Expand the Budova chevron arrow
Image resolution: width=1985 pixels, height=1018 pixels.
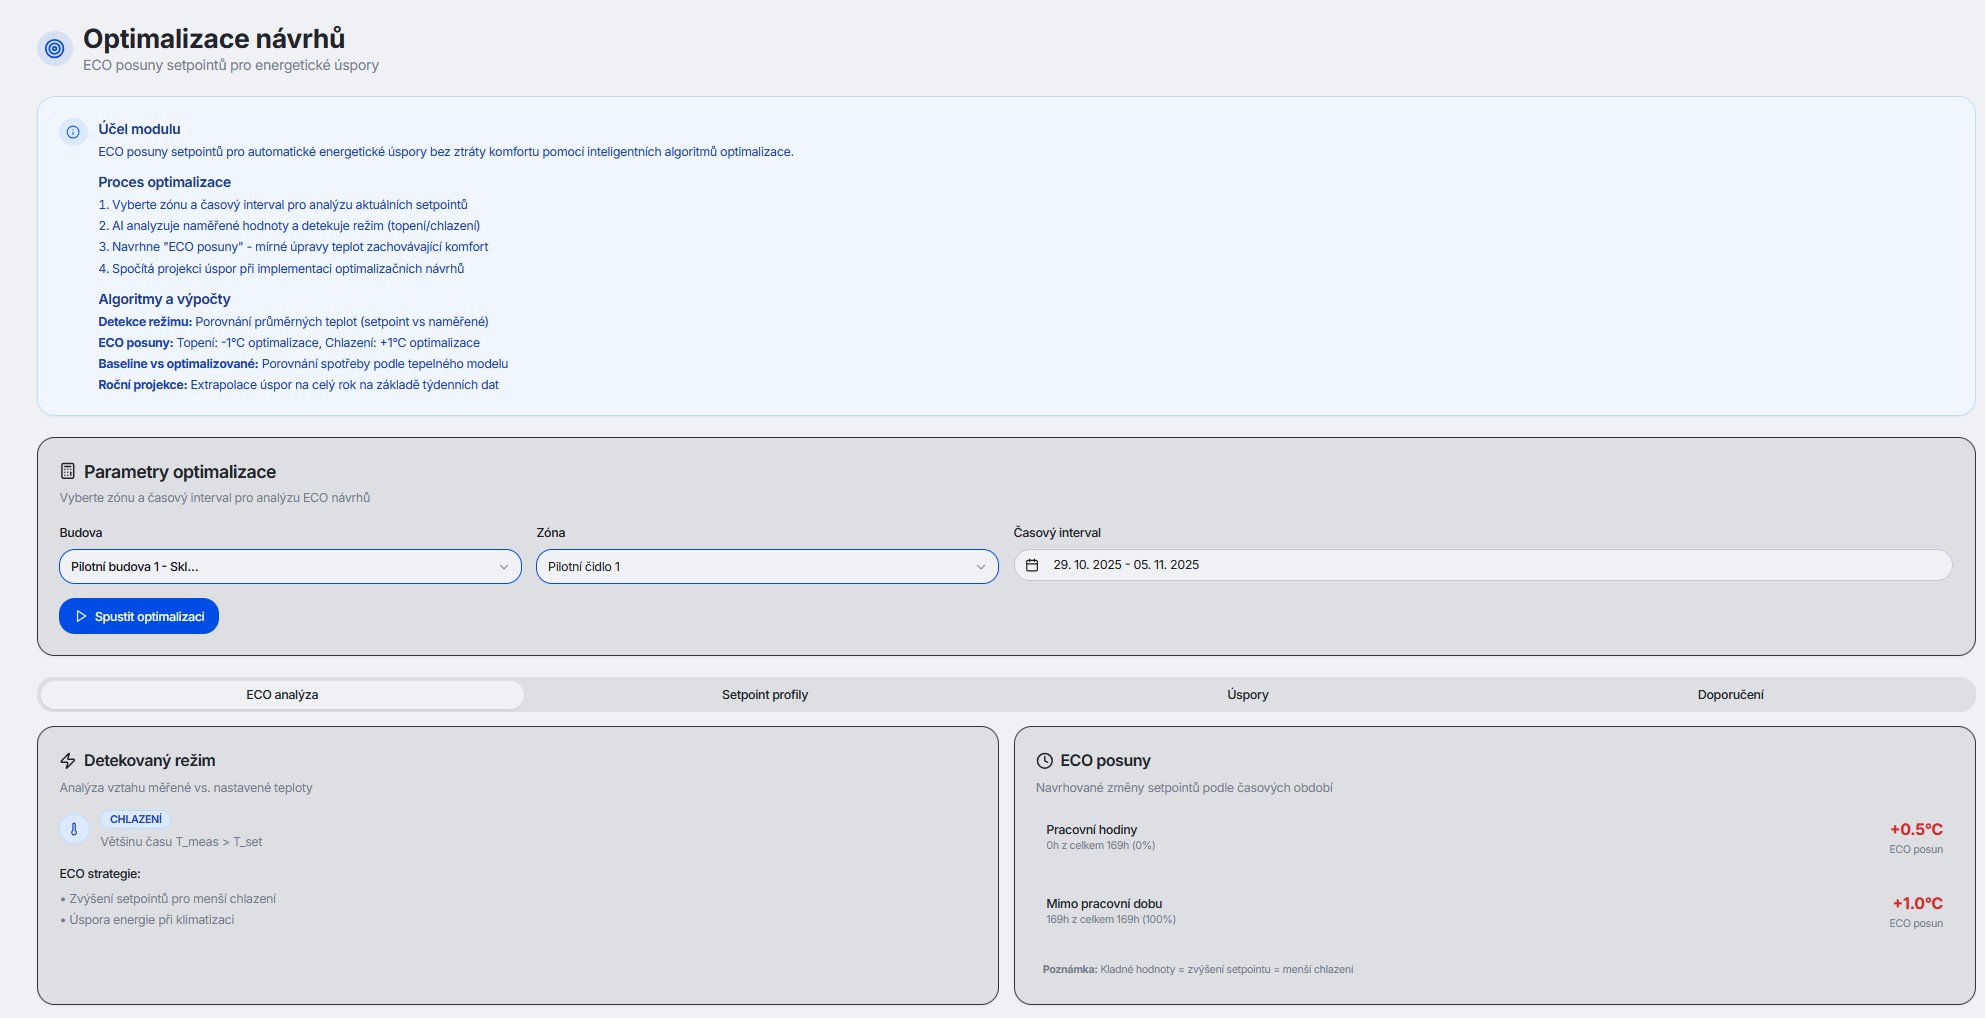pos(504,567)
